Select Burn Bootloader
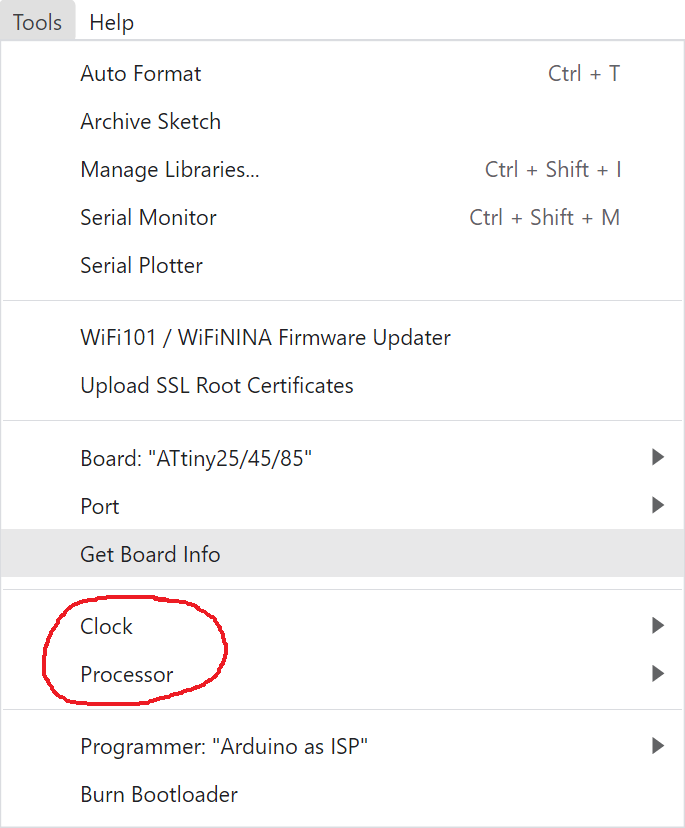This screenshot has width=685, height=828. pos(159,795)
